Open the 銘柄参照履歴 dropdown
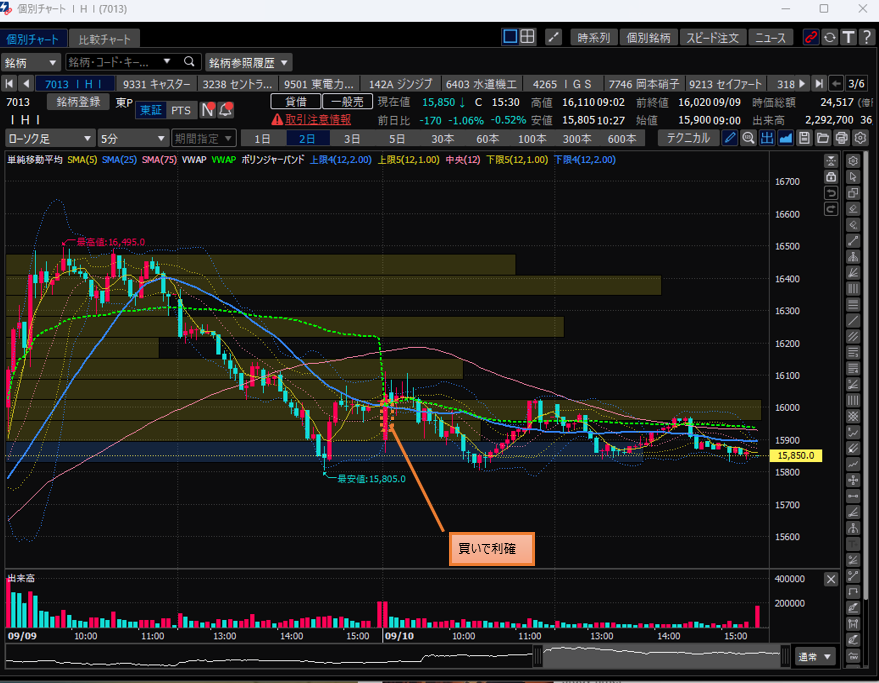Viewport: 879px width, 683px height. (249, 62)
